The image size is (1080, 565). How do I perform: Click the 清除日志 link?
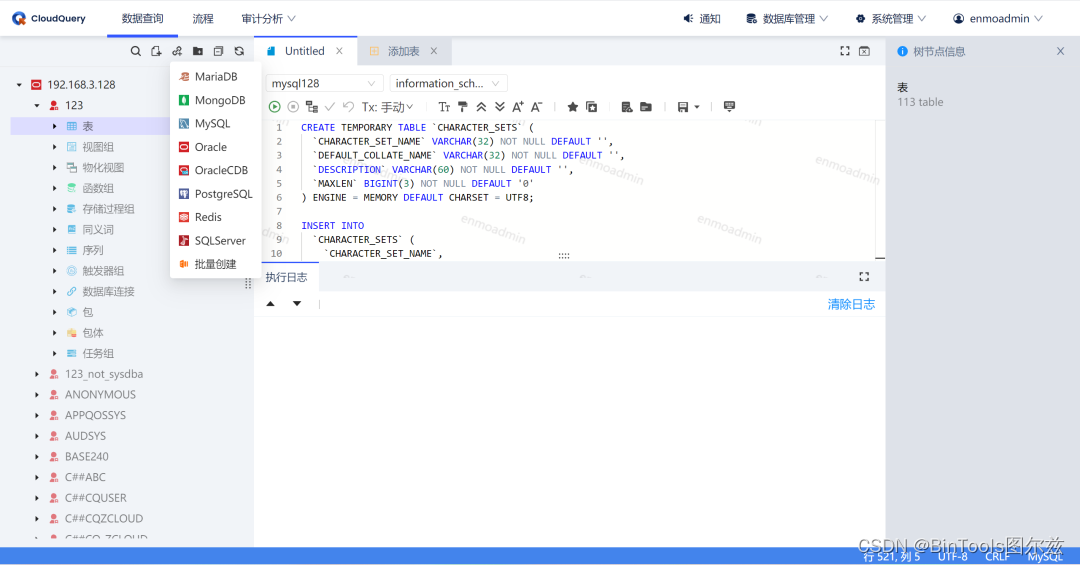[x=851, y=304]
